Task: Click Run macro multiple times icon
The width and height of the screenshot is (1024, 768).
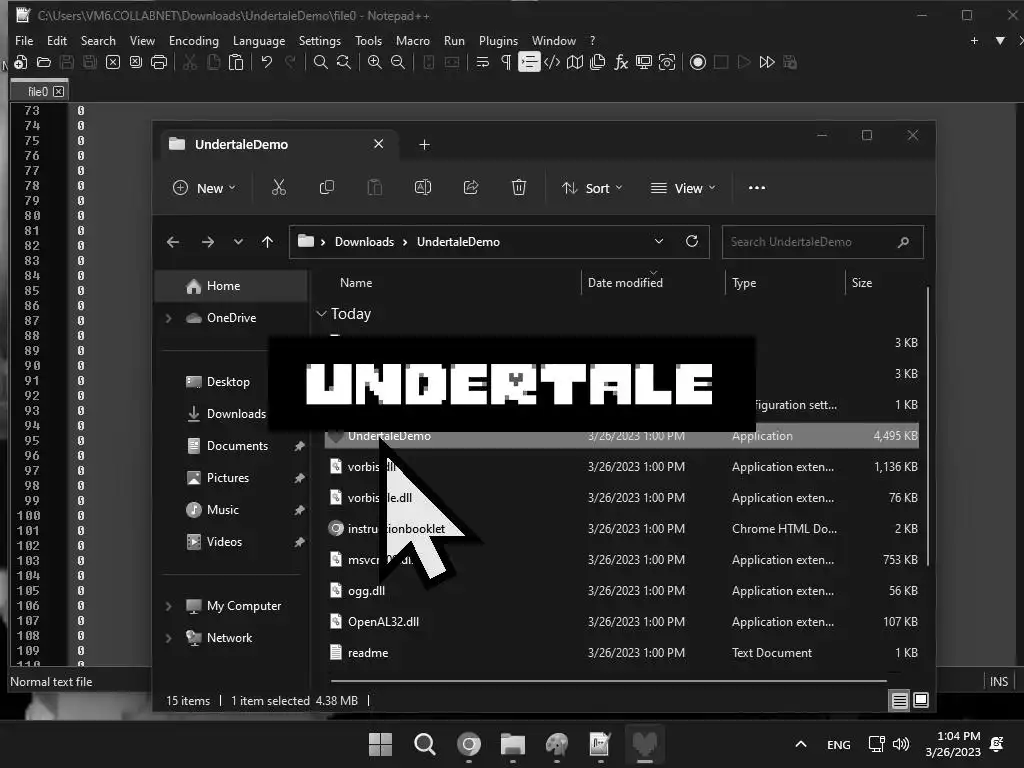Action: [x=767, y=63]
